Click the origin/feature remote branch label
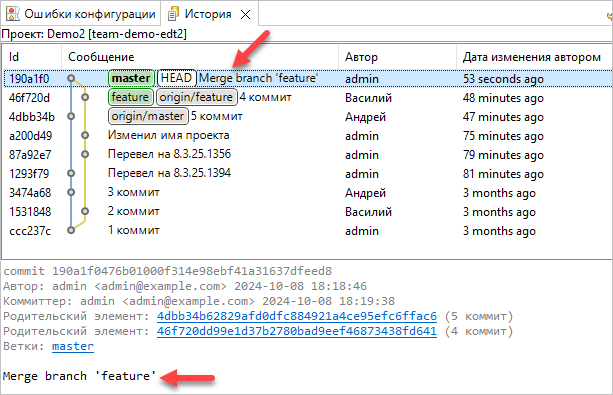 click(x=196, y=97)
